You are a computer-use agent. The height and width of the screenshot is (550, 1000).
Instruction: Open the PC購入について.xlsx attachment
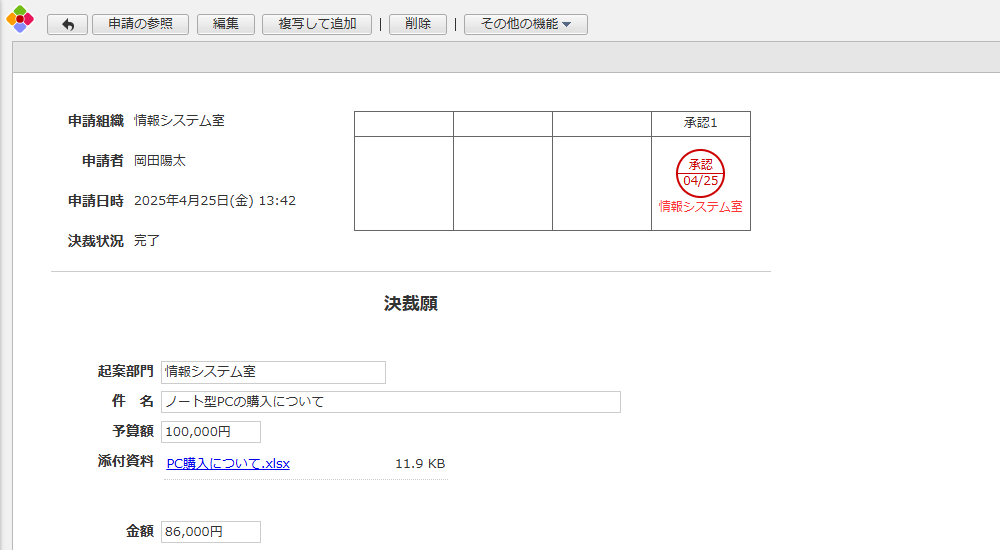pos(228,464)
